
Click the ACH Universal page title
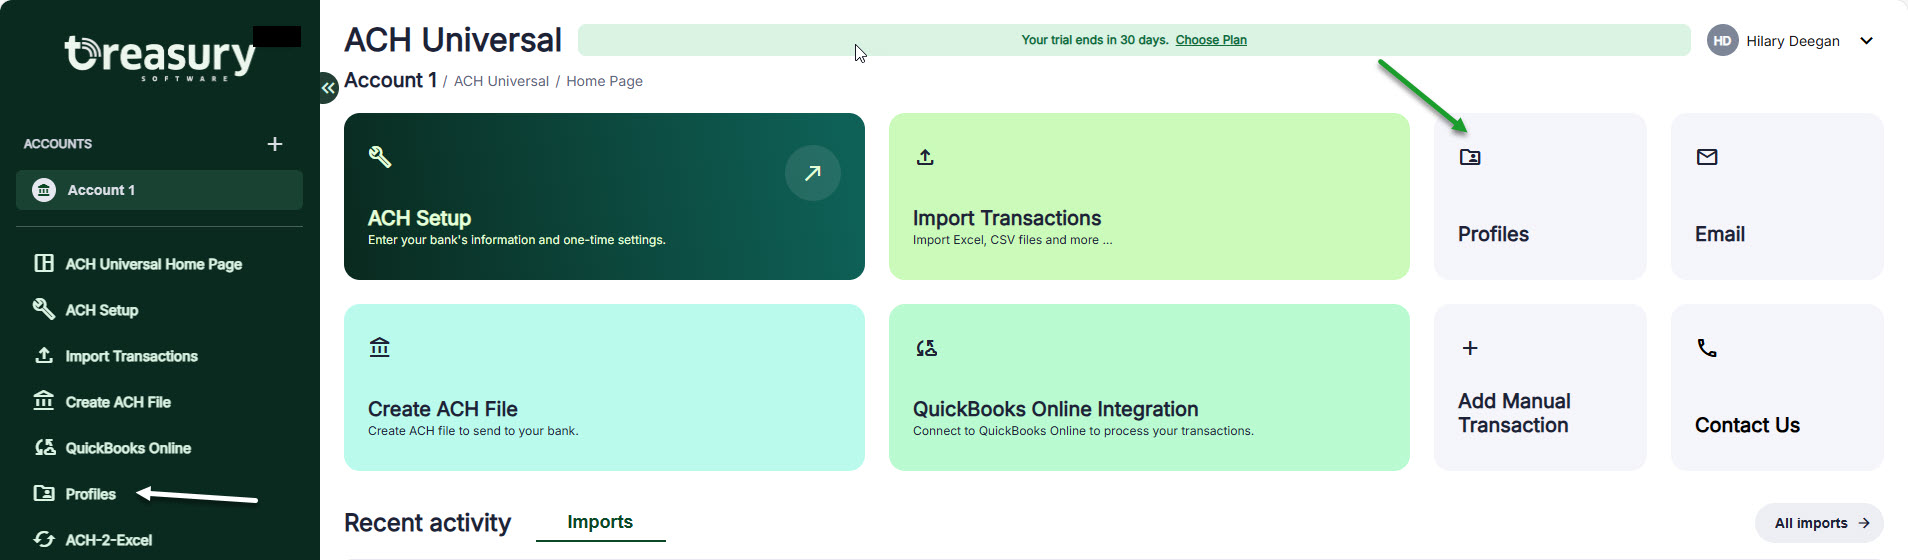[453, 40]
